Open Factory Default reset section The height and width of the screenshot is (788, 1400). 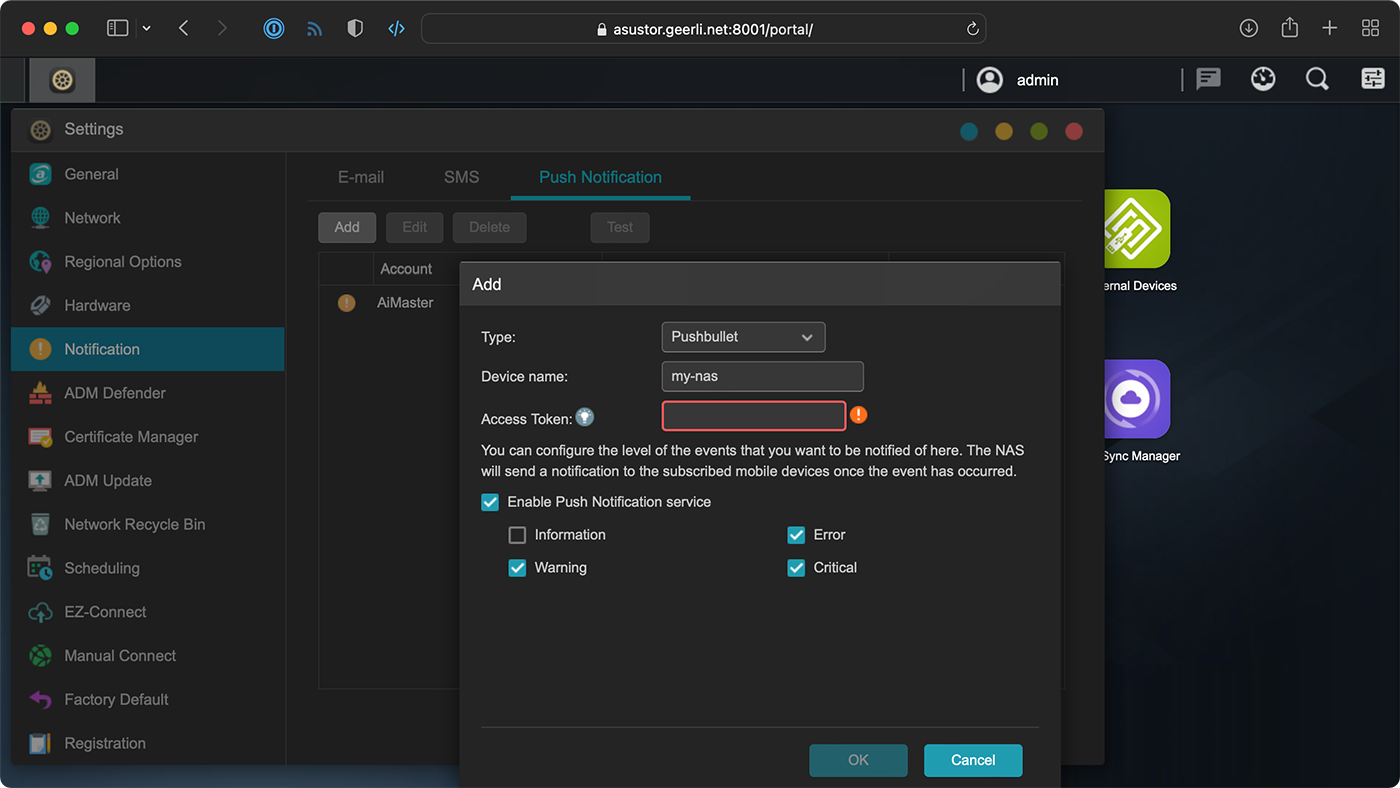(147, 699)
